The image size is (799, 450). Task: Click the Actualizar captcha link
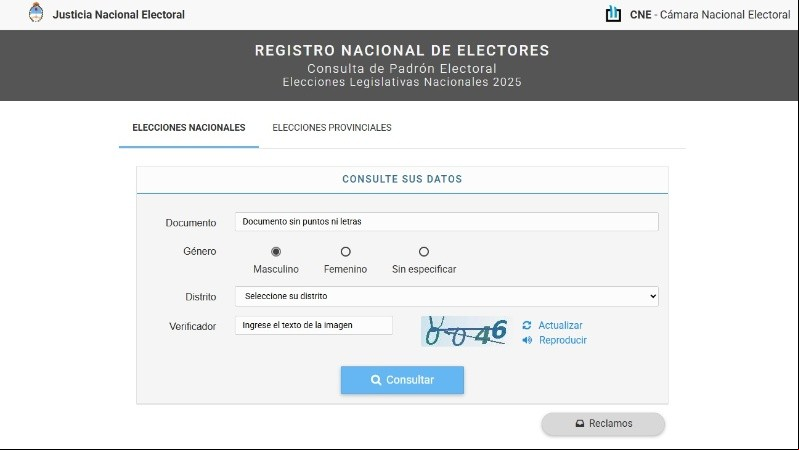pyautogui.click(x=560, y=325)
